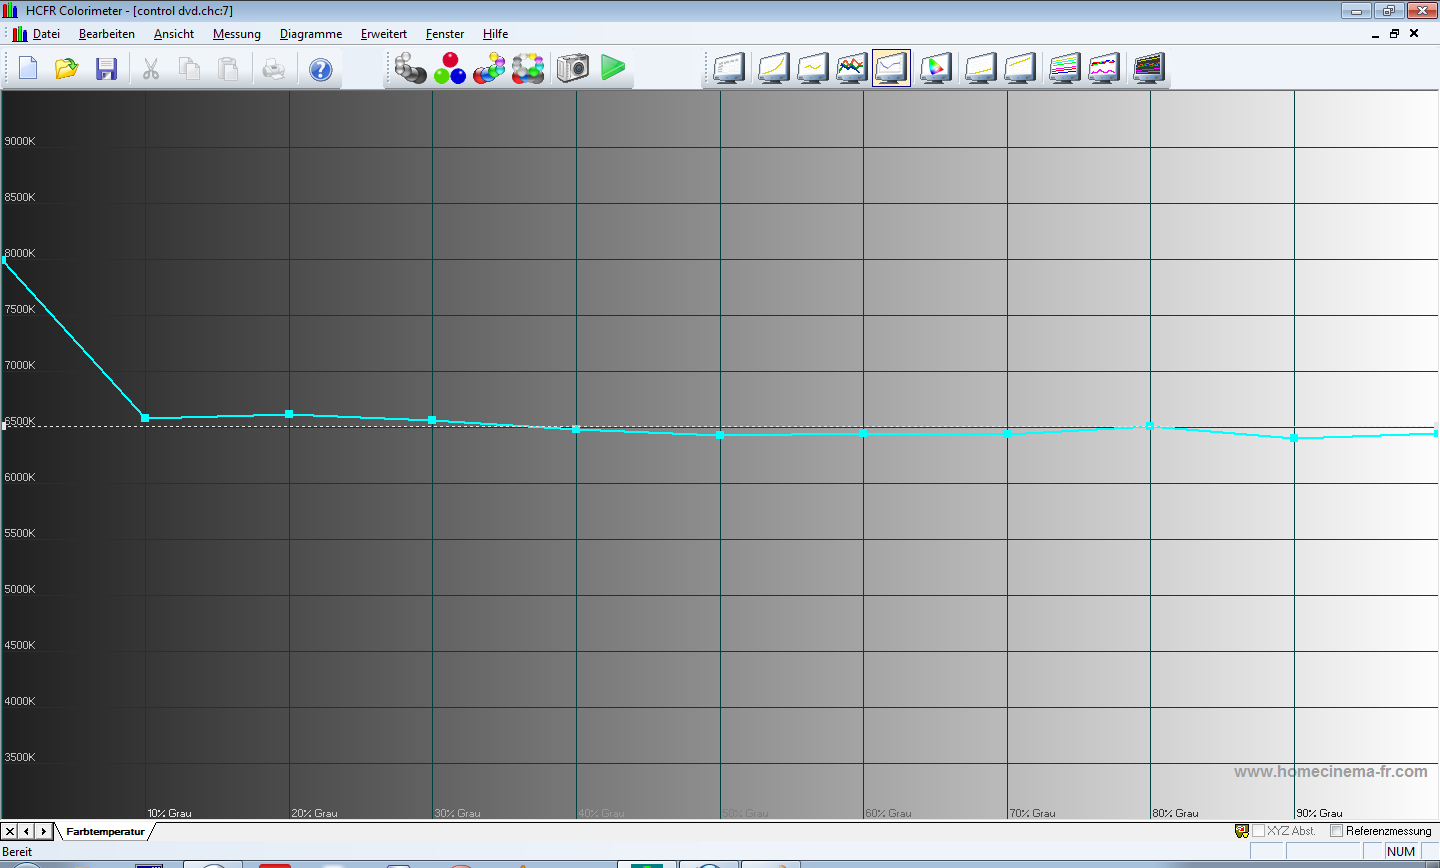Open the CIE diagram
The height and width of the screenshot is (868, 1440).
tap(935, 68)
